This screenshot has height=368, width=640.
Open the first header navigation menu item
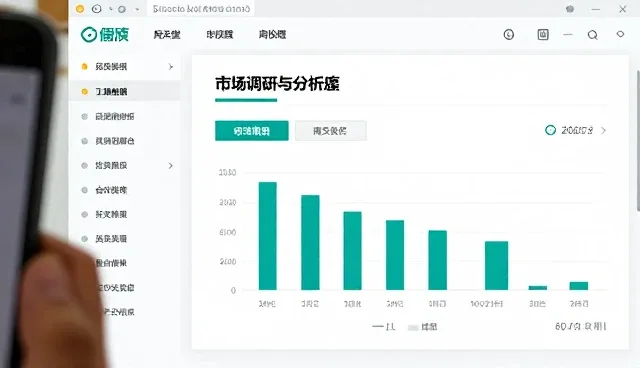[x=167, y=35]
